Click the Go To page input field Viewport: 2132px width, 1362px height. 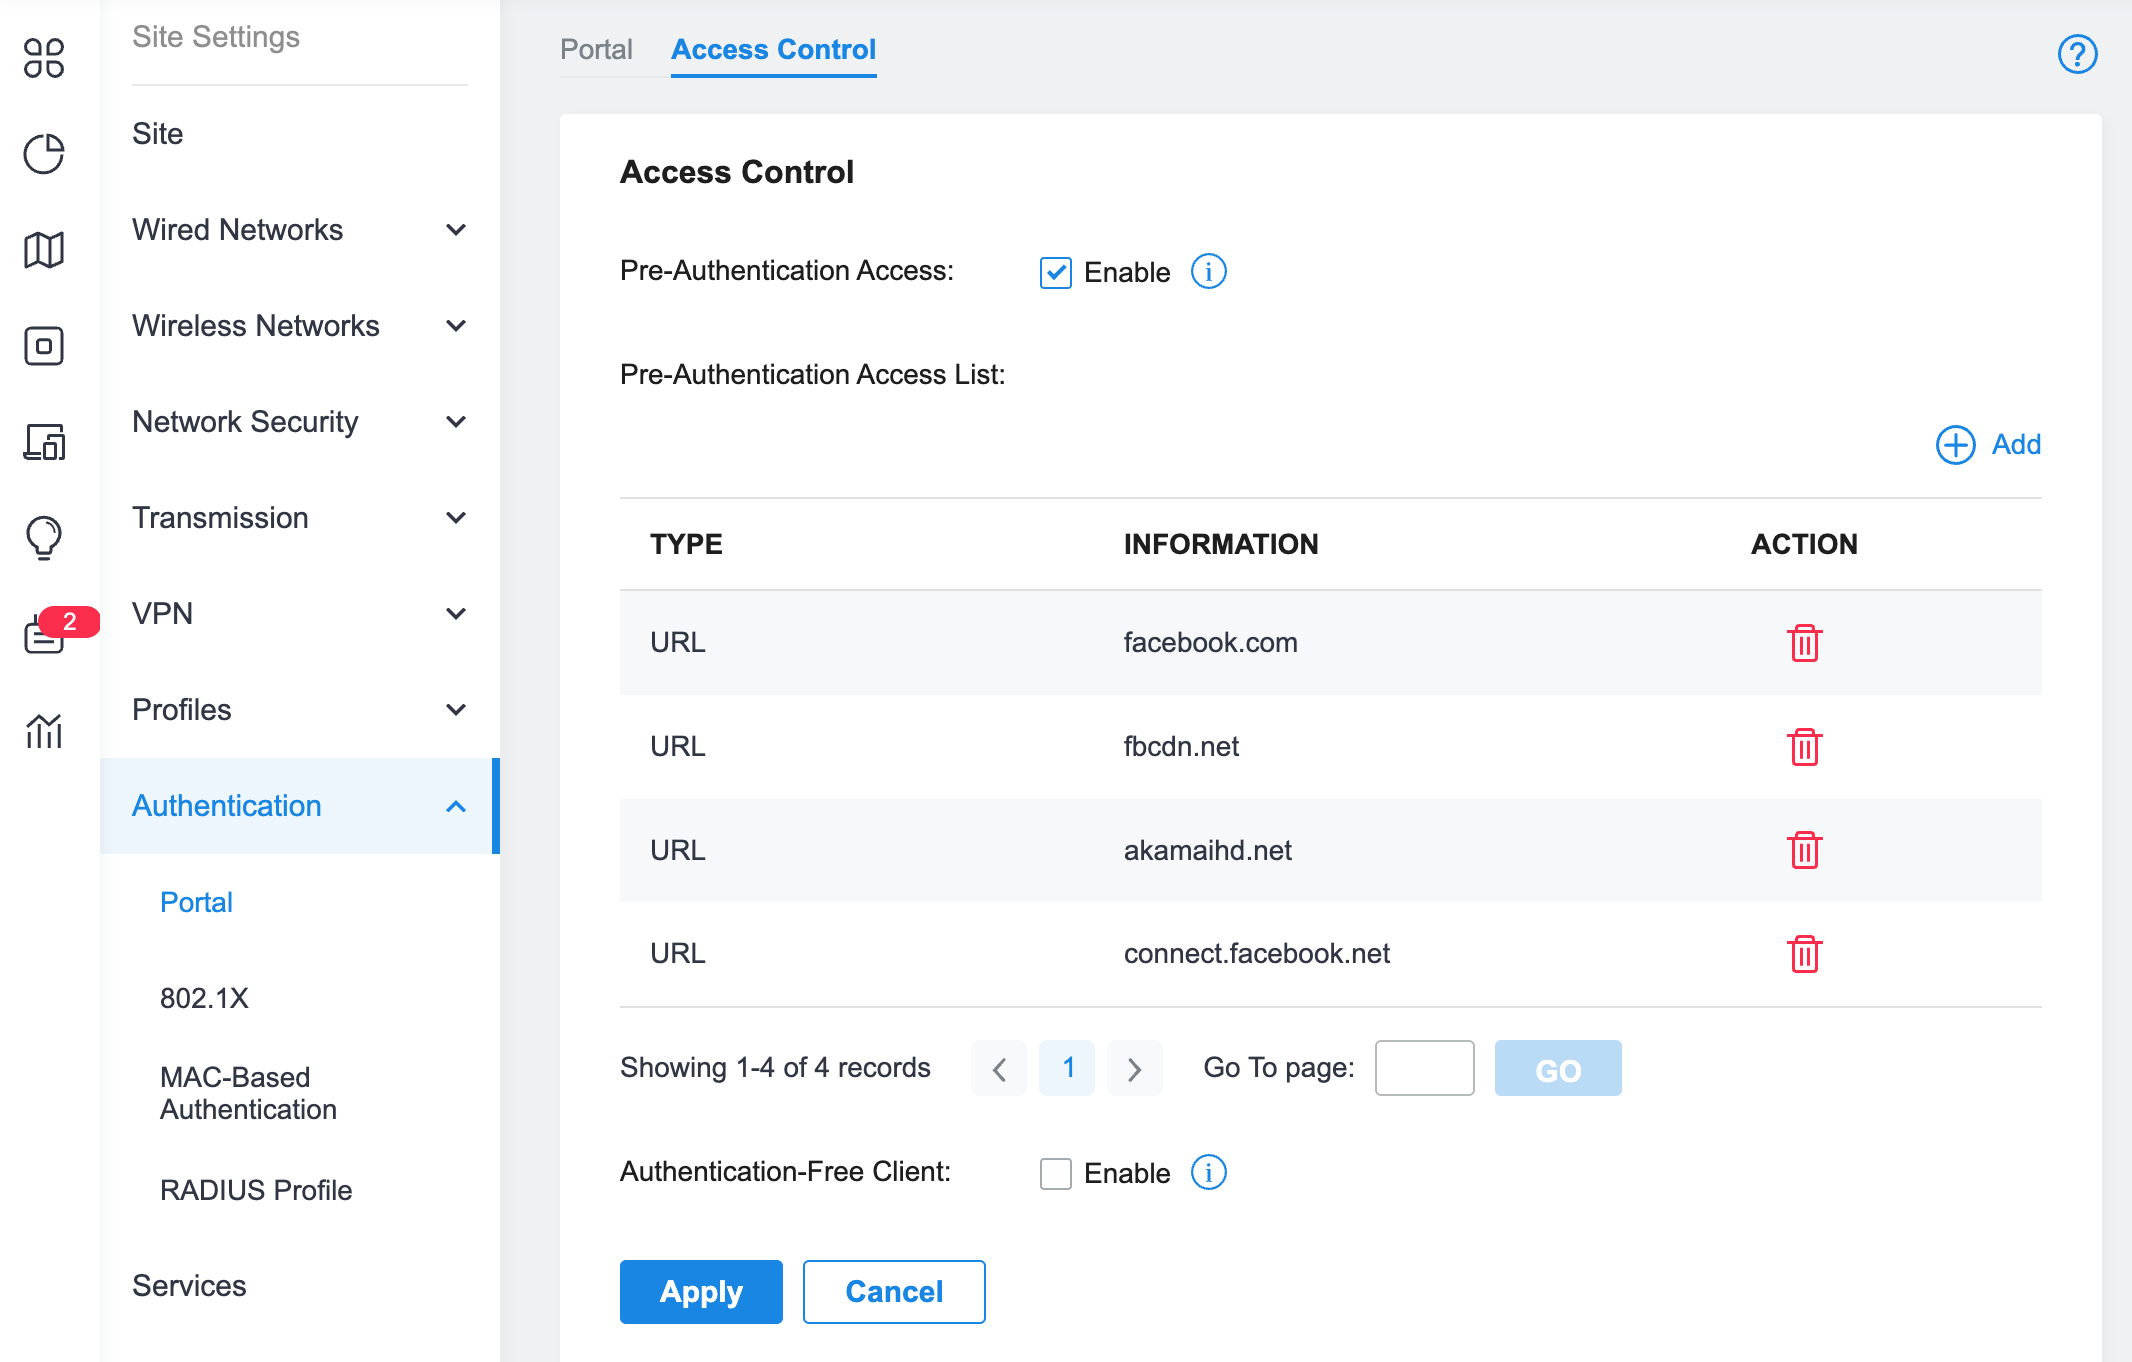tap(1424, 1069)
